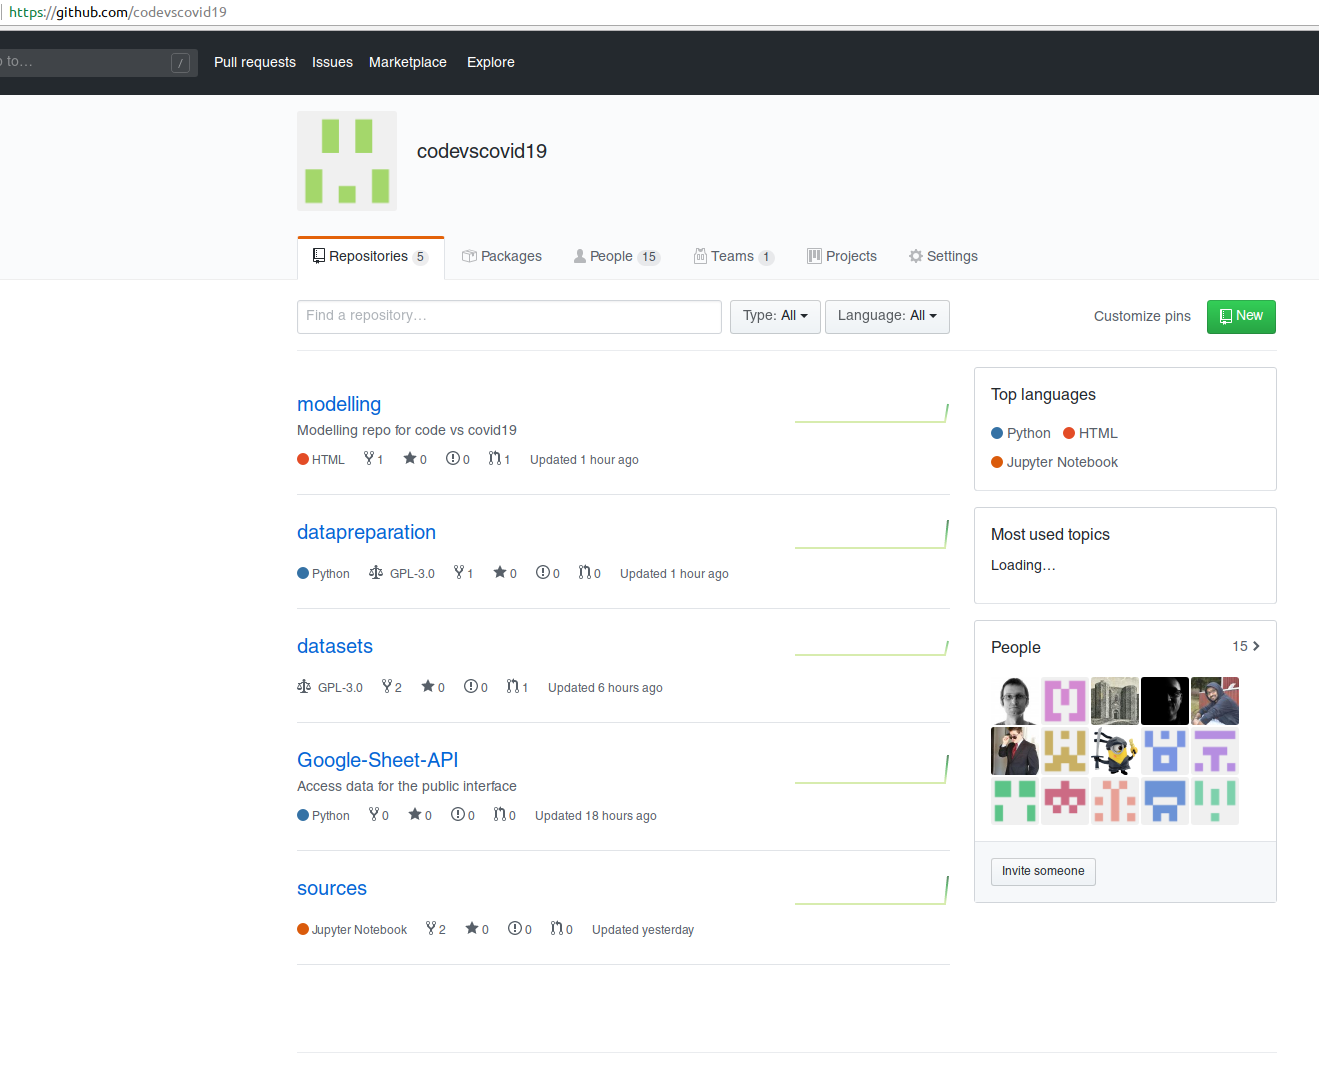Open the pull request icon for datapreparation
Screen dimensions: 1319x1083
coord(585,572)
